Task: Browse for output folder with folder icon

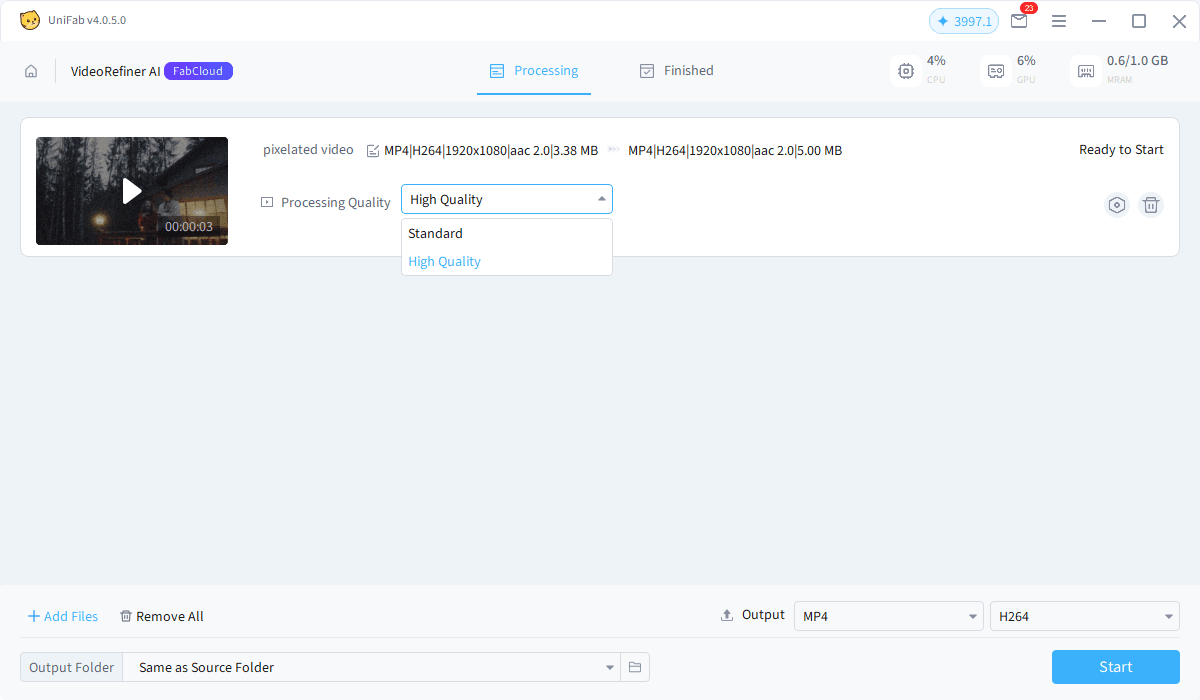Action: [634, 667]
